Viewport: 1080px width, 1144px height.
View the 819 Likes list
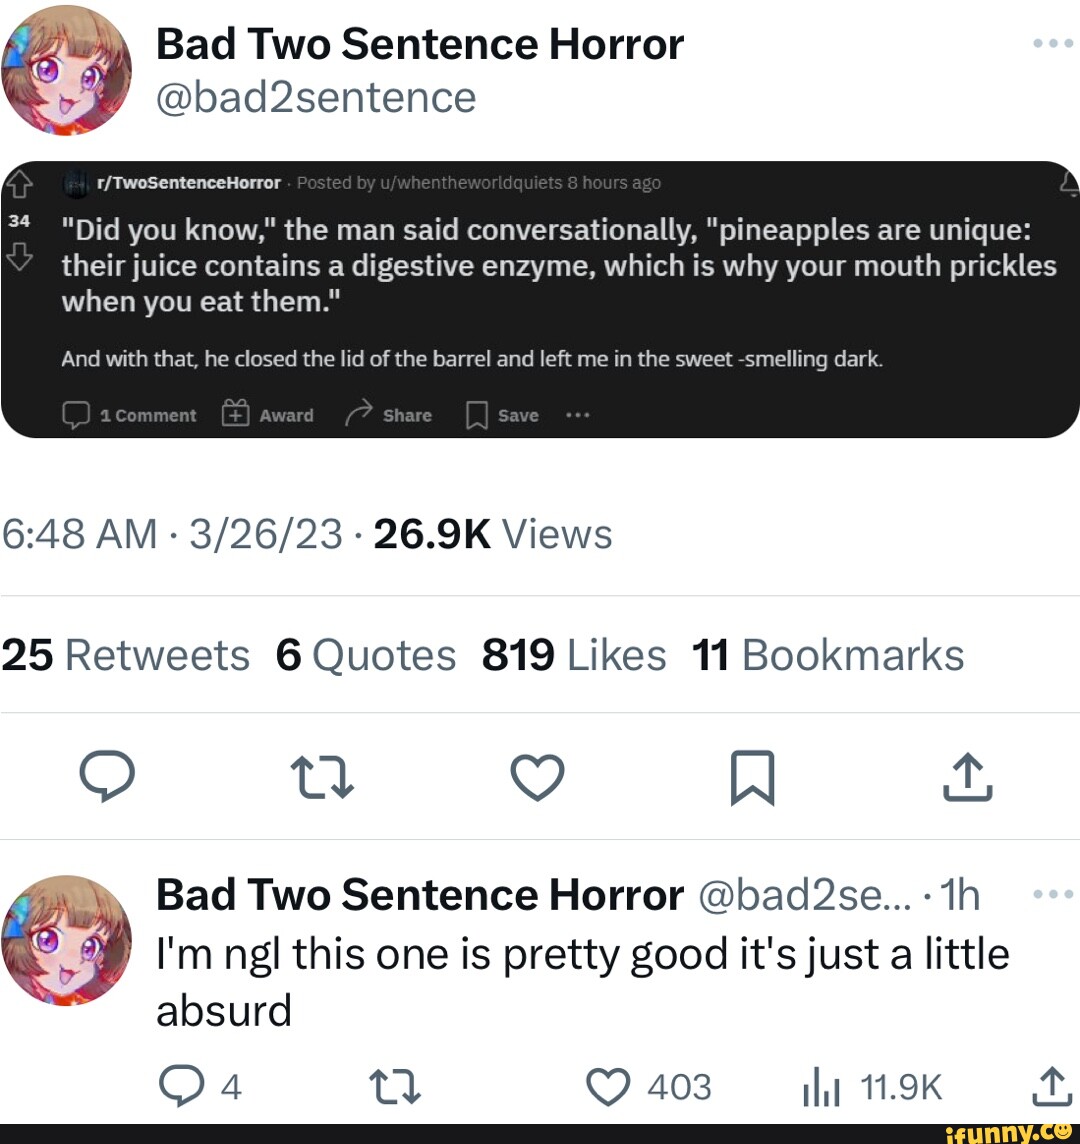pos(574,656)
